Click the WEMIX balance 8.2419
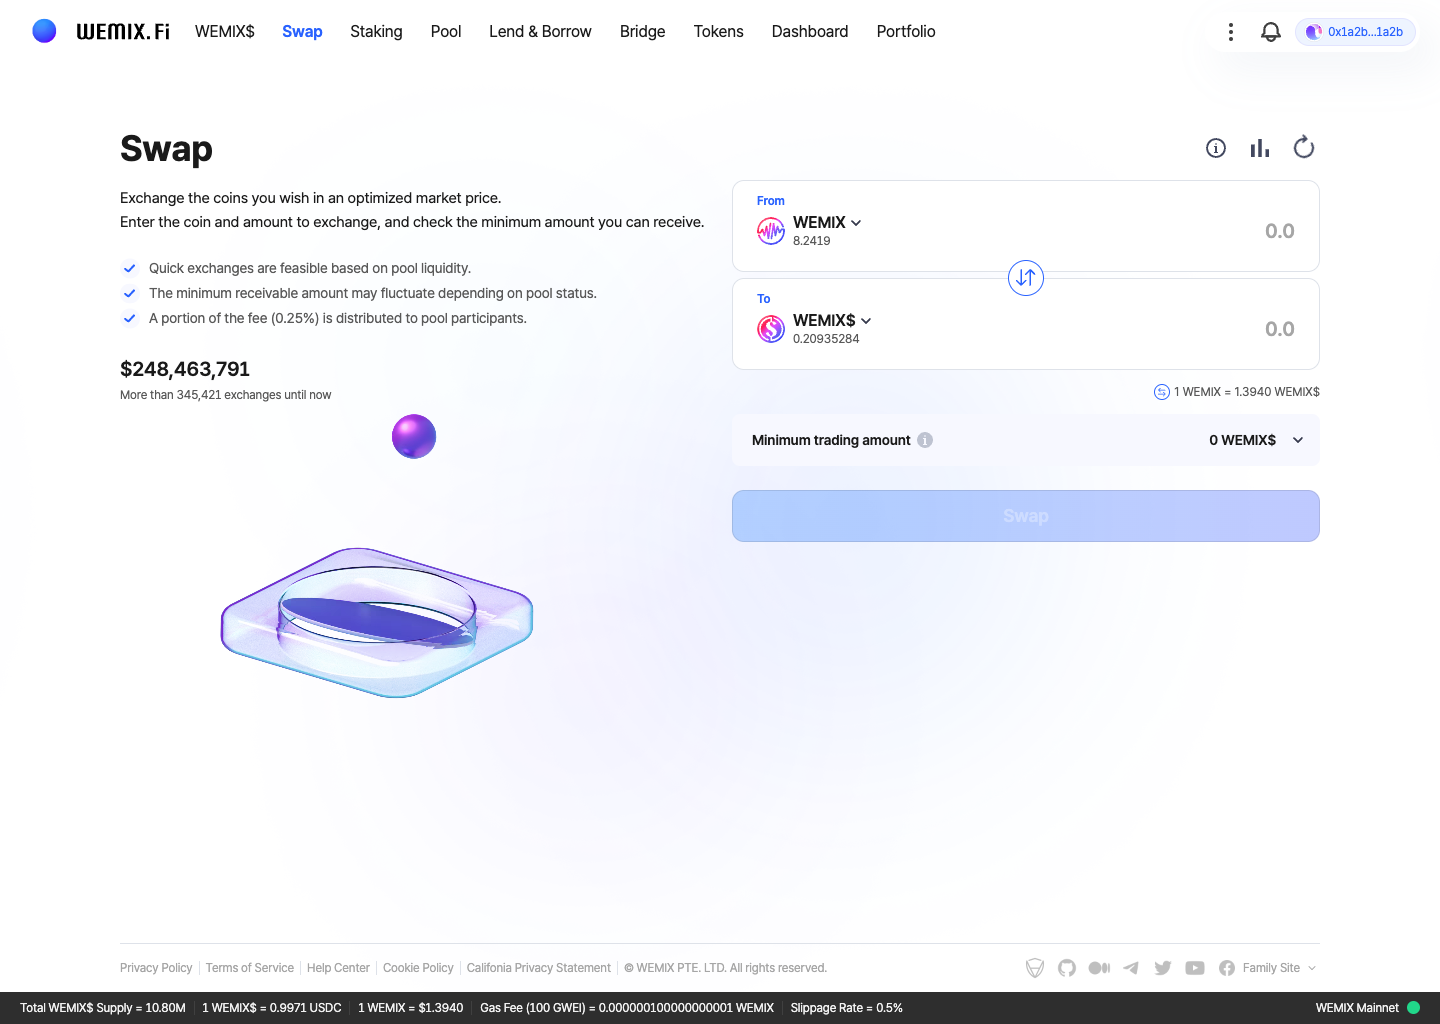 coord(811,241)
